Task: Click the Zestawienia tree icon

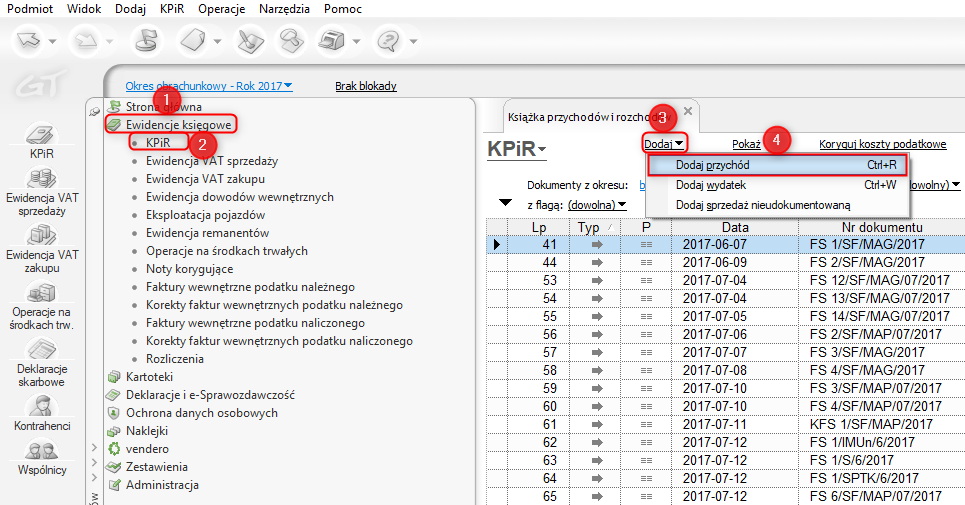Action: click(x=113, y=467)
